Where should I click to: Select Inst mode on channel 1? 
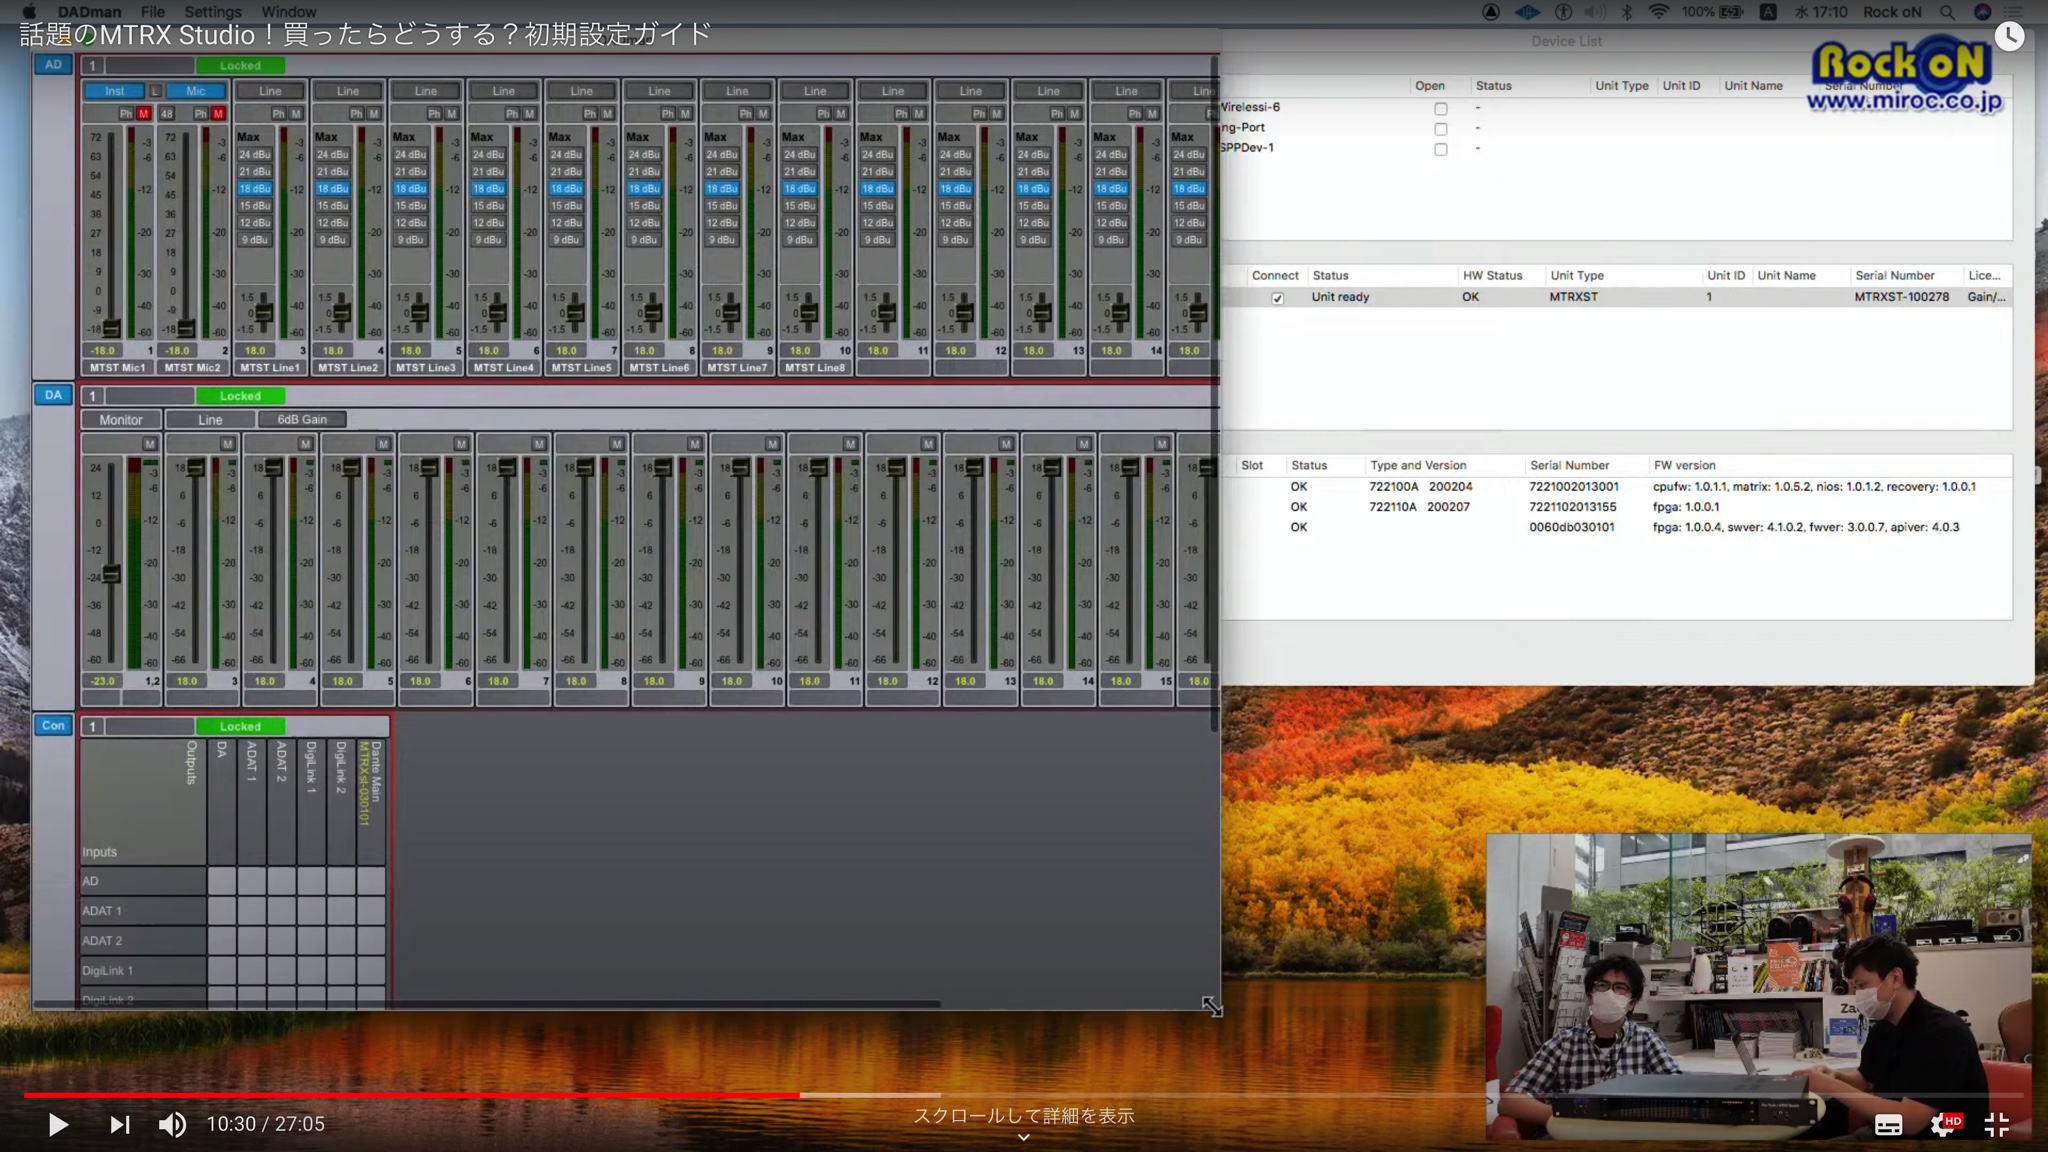115,91
